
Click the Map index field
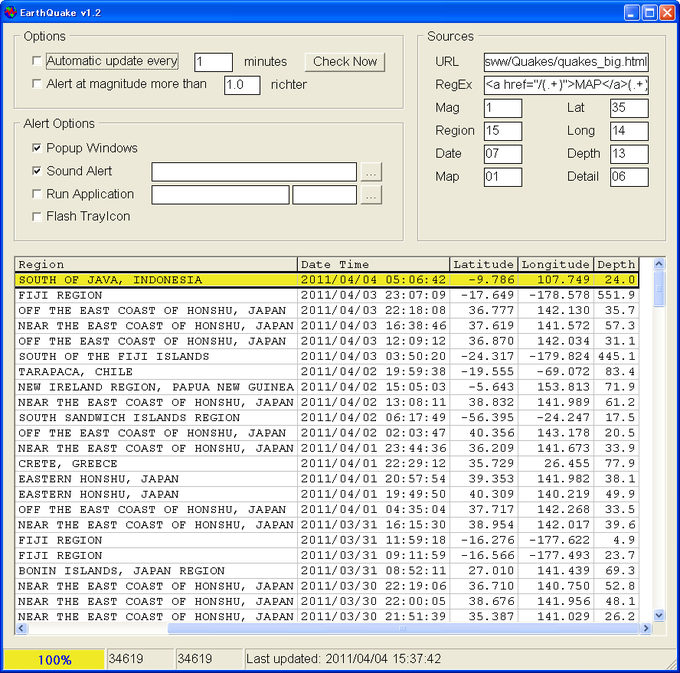point(503,177)
